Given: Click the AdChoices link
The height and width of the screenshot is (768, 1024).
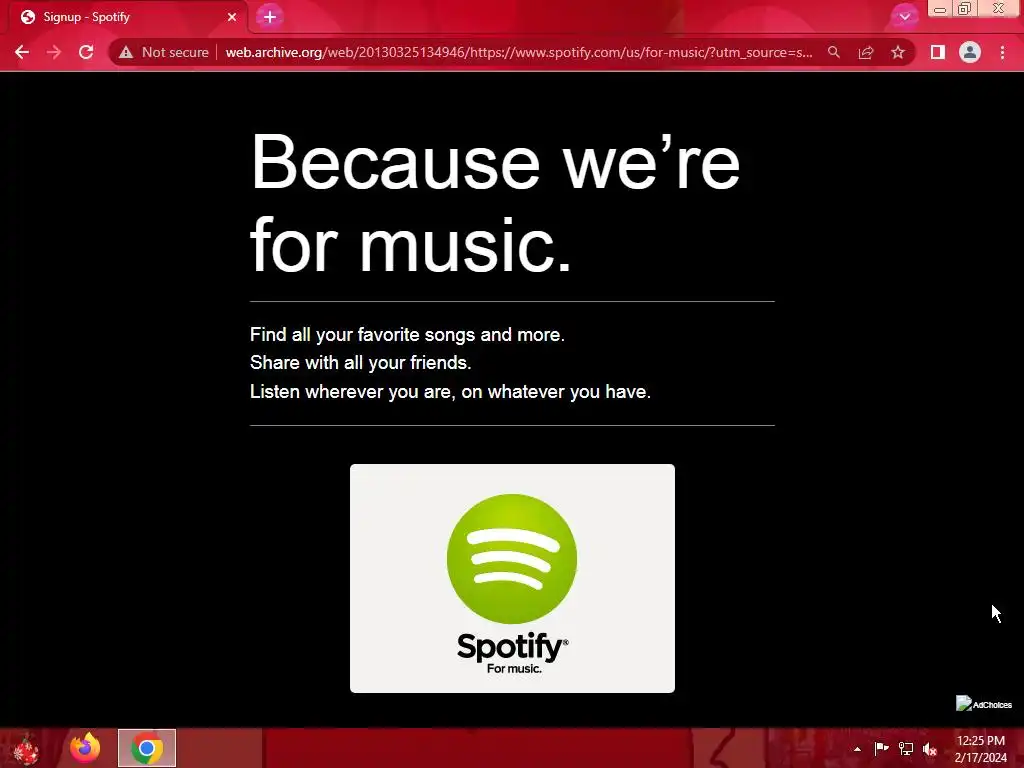Looking at the screenshot, I should (984, 704).
